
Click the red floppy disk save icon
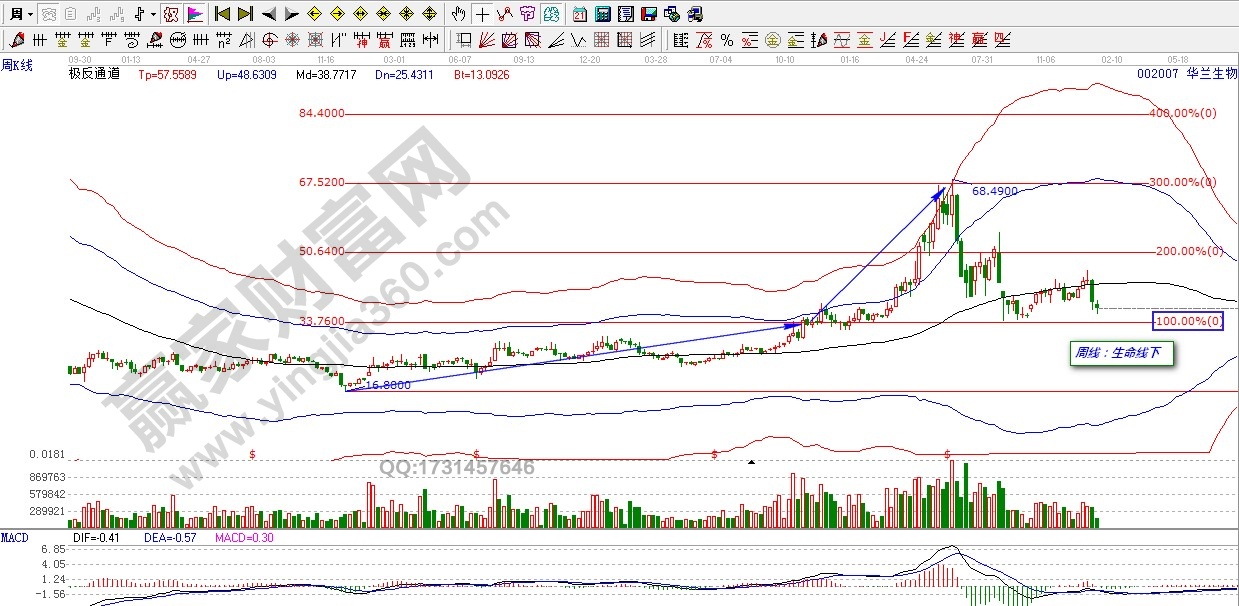click(648, 14)
